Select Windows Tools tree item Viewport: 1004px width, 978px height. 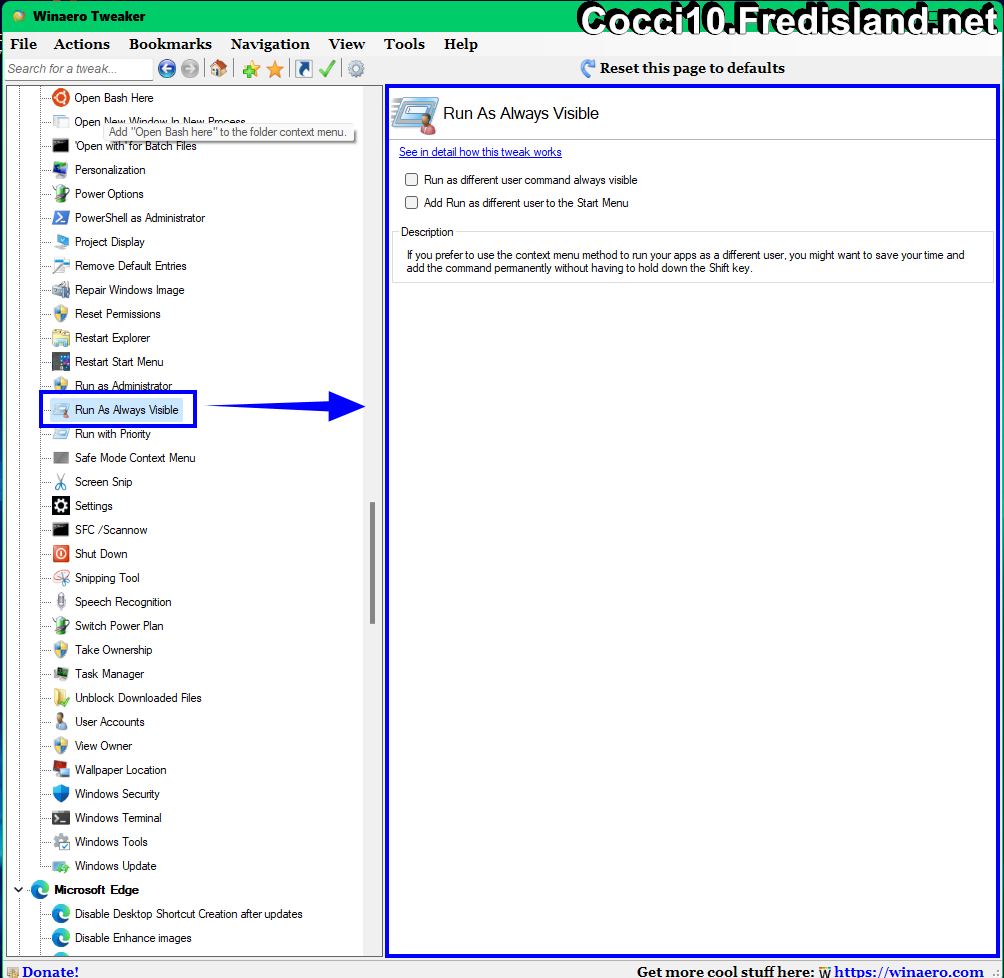pos(111,842)
